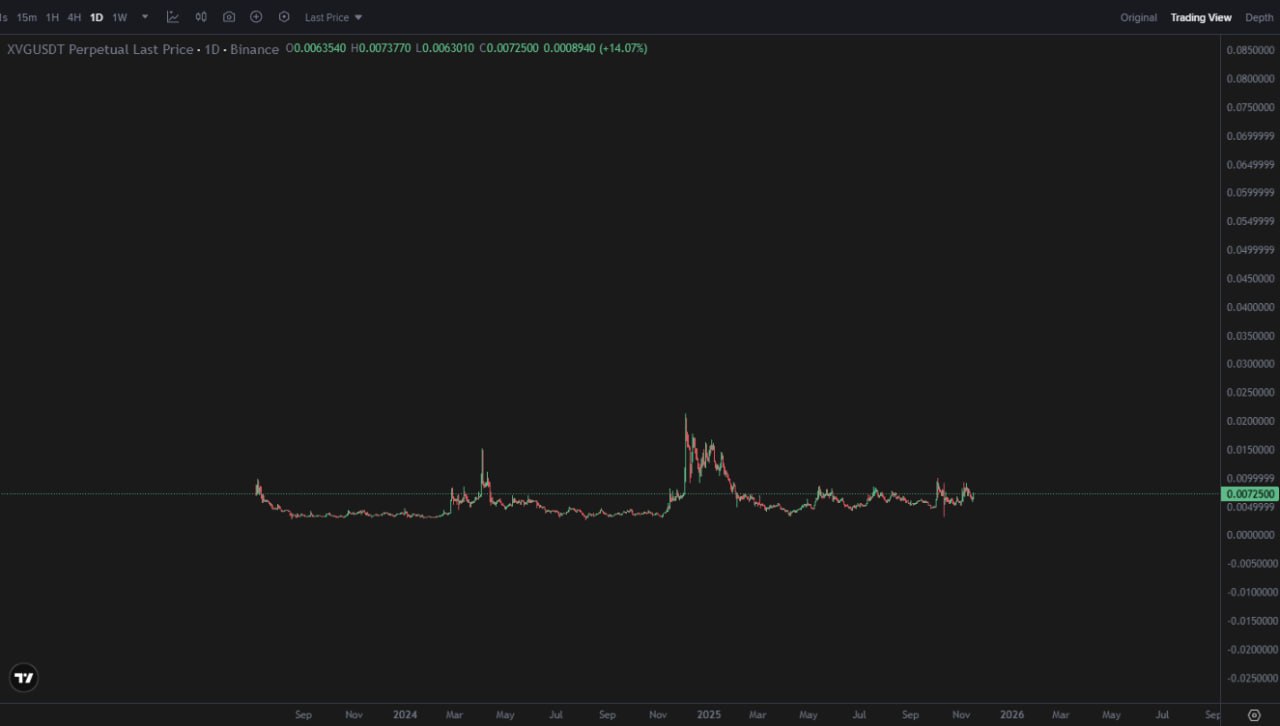Take a chart snapshot with camera icon

(x=229, y=17)
